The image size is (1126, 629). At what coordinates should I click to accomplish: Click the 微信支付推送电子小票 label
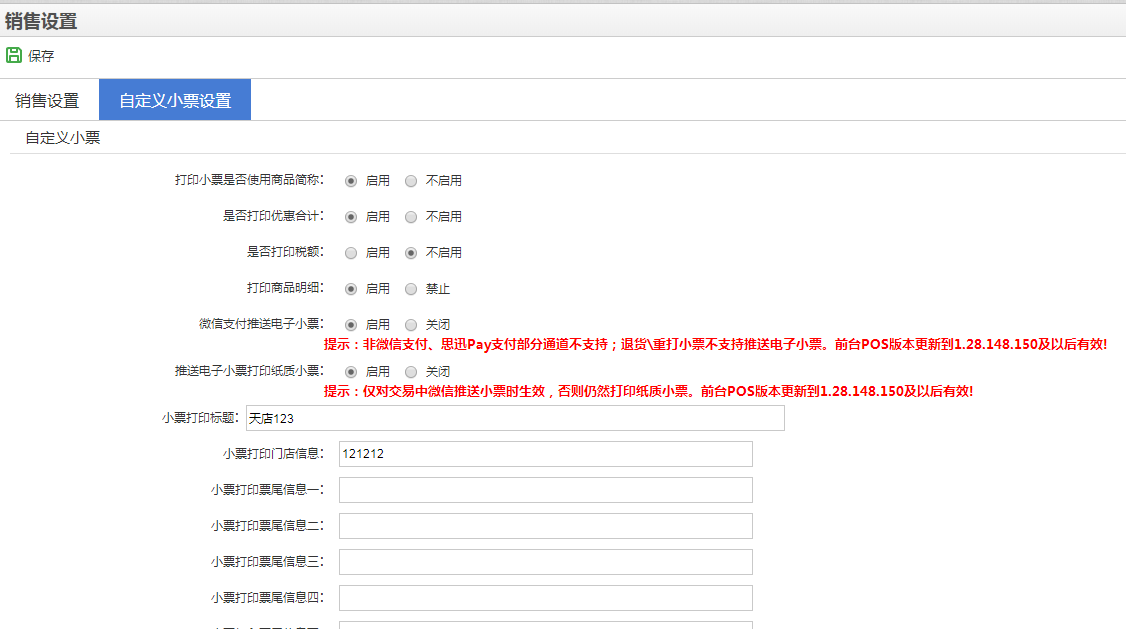point(261,324)
